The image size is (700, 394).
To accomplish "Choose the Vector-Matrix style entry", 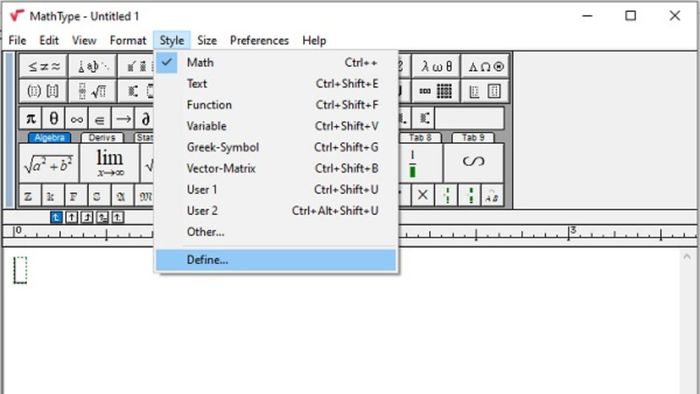I will click(276, 168).
